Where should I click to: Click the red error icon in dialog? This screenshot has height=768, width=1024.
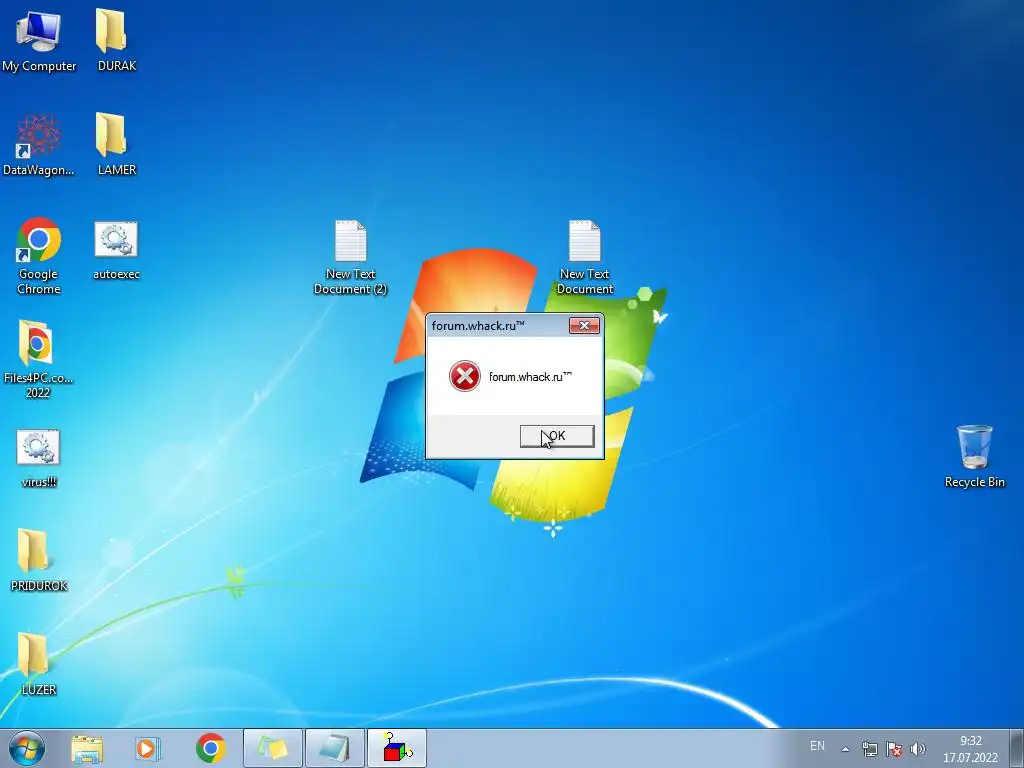coord(465,376)
